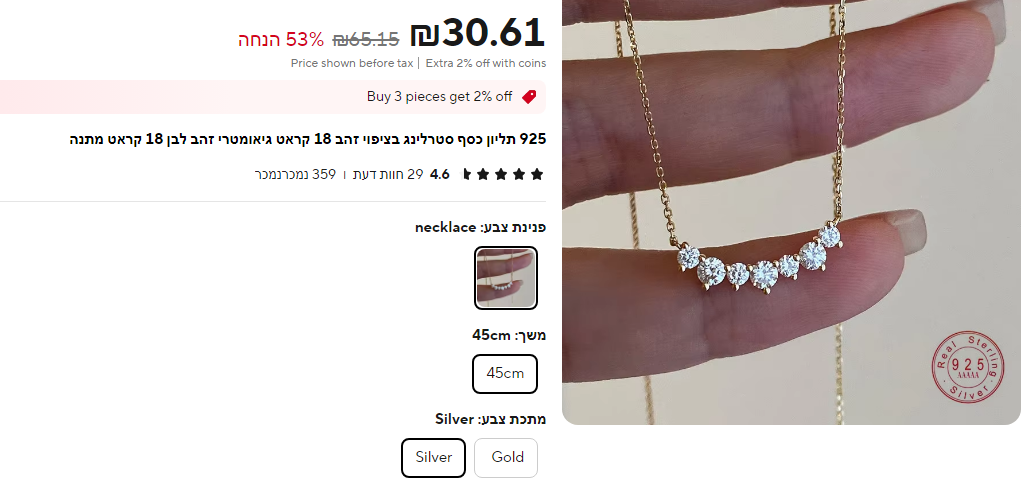1029x494 pixels.
Task: Click the 30.61 shekel current price
Action: 478,34
